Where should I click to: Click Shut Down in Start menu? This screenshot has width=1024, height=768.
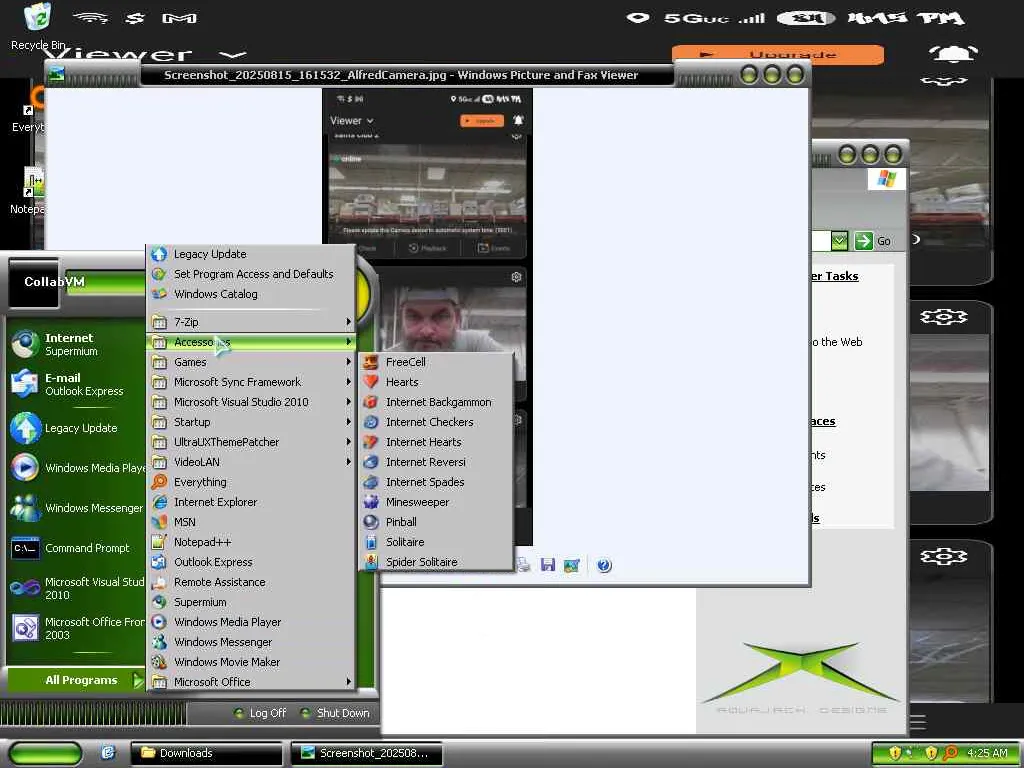[335, 713]
